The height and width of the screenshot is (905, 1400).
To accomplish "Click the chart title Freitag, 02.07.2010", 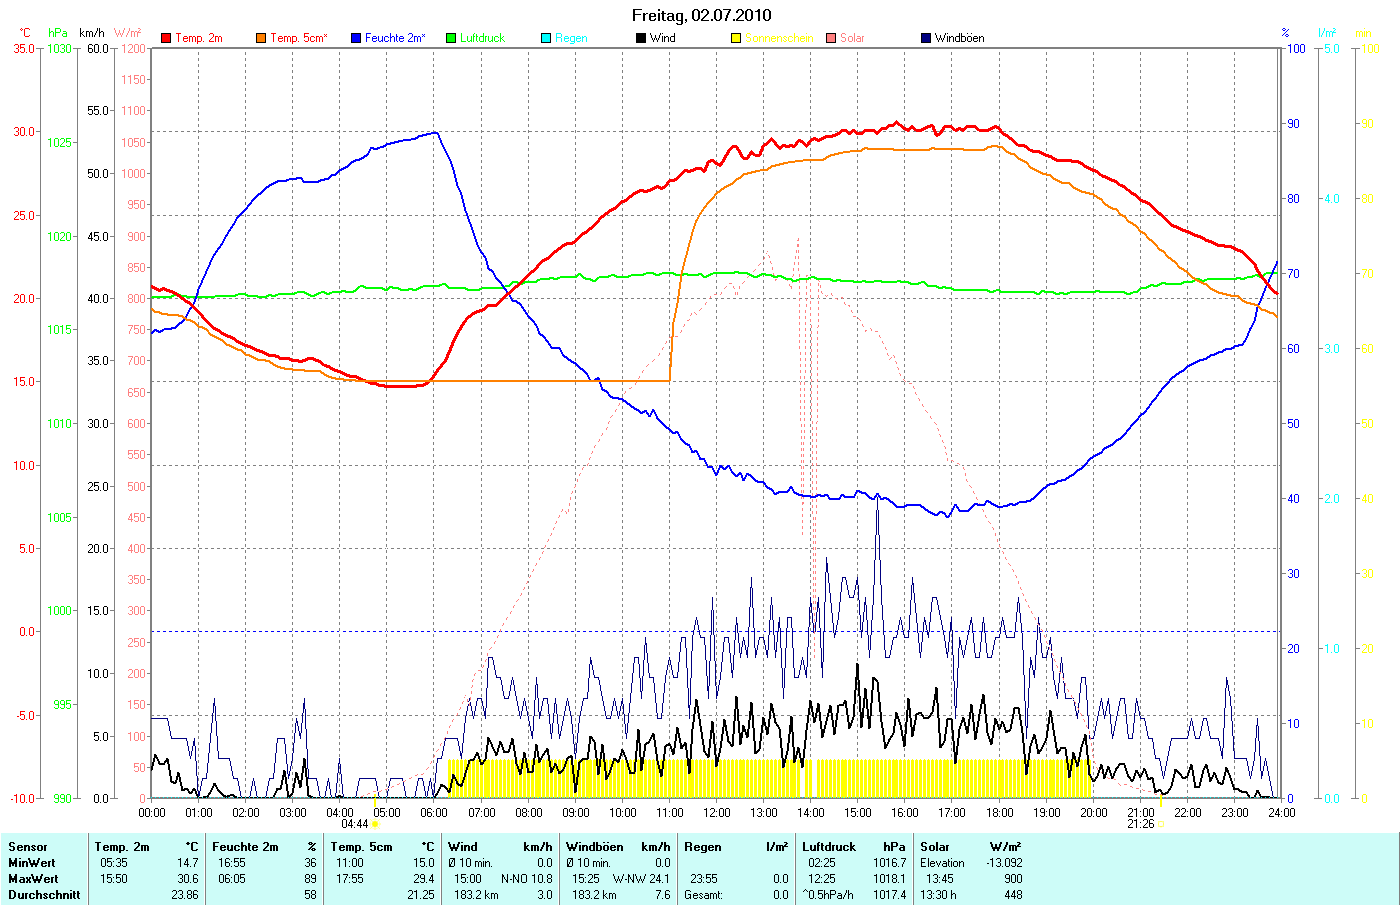I will [701, 15].
